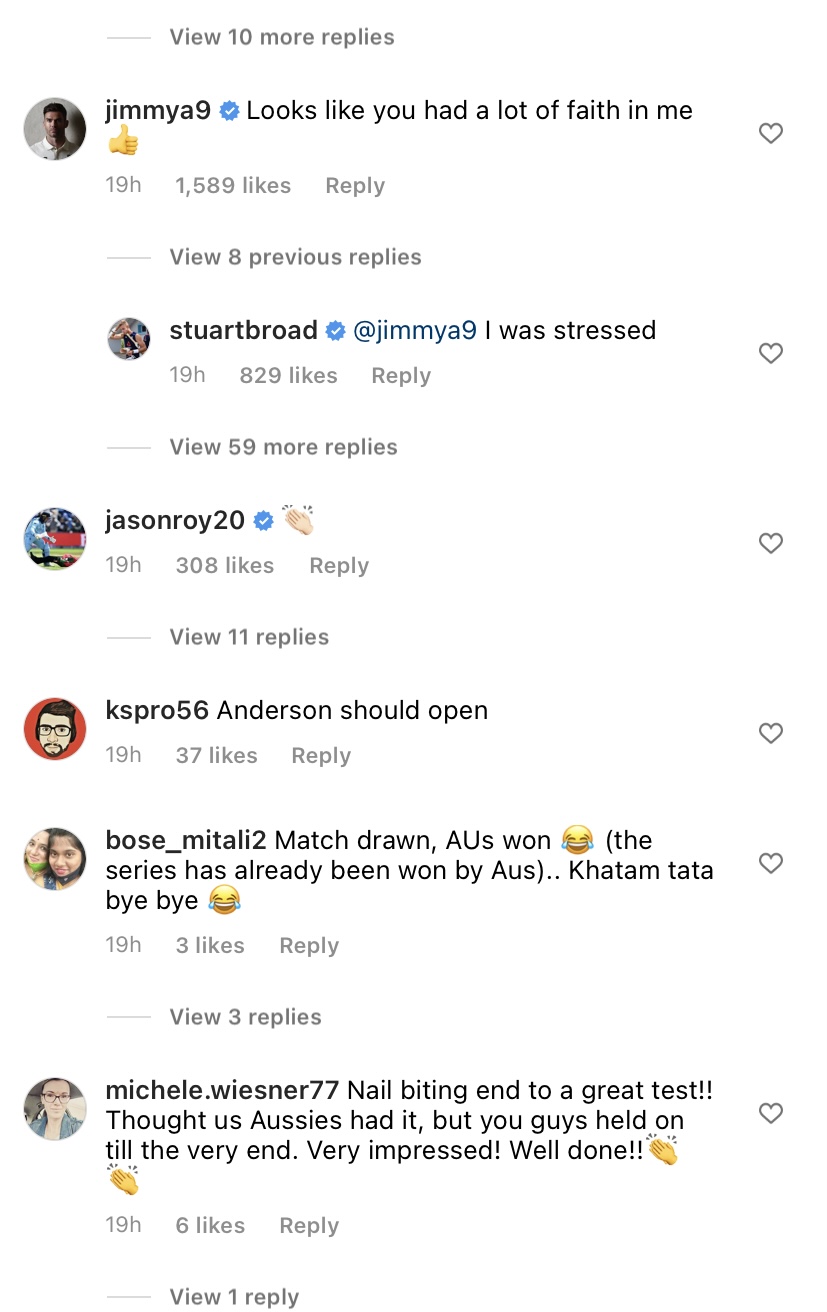This screenshot has width=827, height=1312.
Task: Open michele.wiesner77's profile photo
Action: click(x=55, y=1109)
